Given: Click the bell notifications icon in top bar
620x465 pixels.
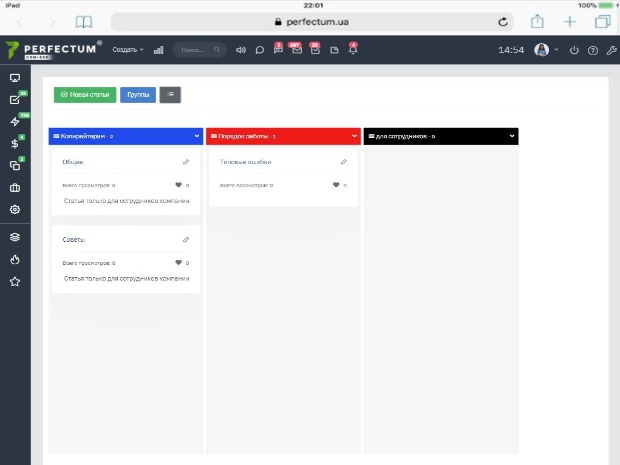Looking at the screenshot, I should [352, 49].
